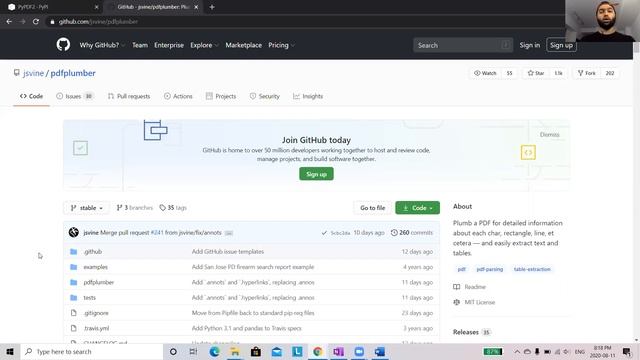The image size is (640, 360).
Task: Open the 3 branches link
Action: 134,208
